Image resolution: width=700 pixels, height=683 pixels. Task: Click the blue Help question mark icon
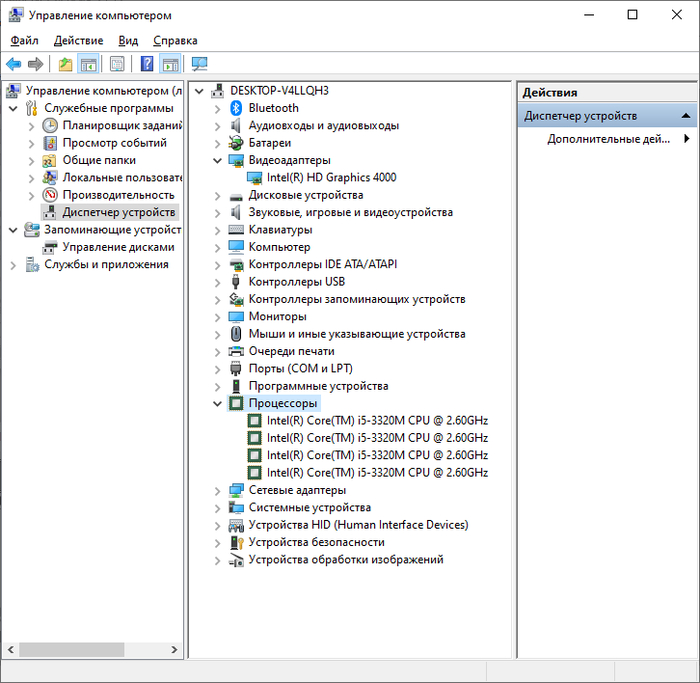[x=147, y=64]
